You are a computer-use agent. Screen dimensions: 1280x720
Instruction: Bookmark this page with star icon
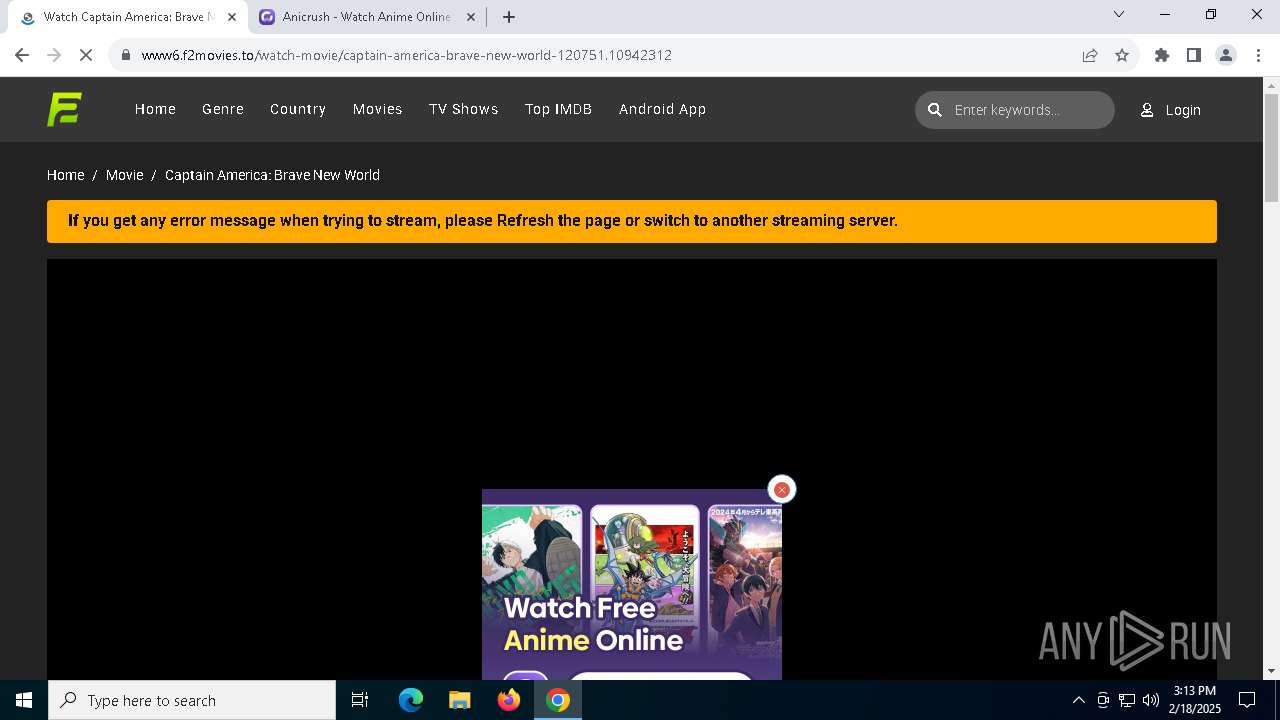tap(1122, 55)
